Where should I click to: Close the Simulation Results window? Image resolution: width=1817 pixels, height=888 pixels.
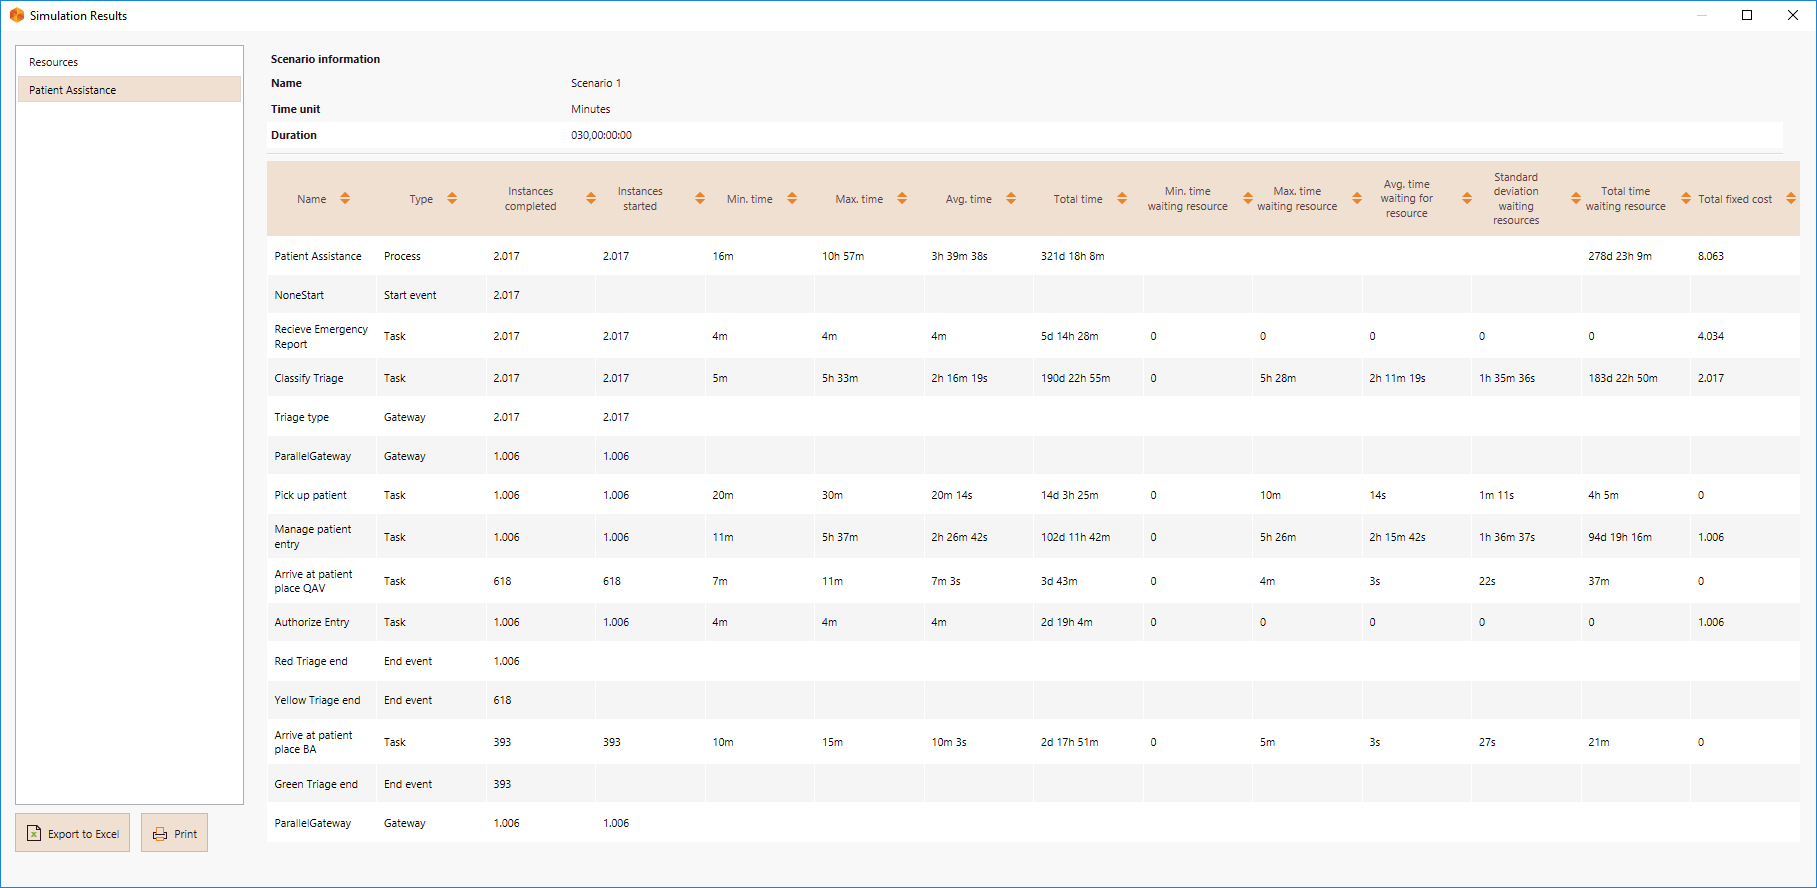tap(1793, 15)
